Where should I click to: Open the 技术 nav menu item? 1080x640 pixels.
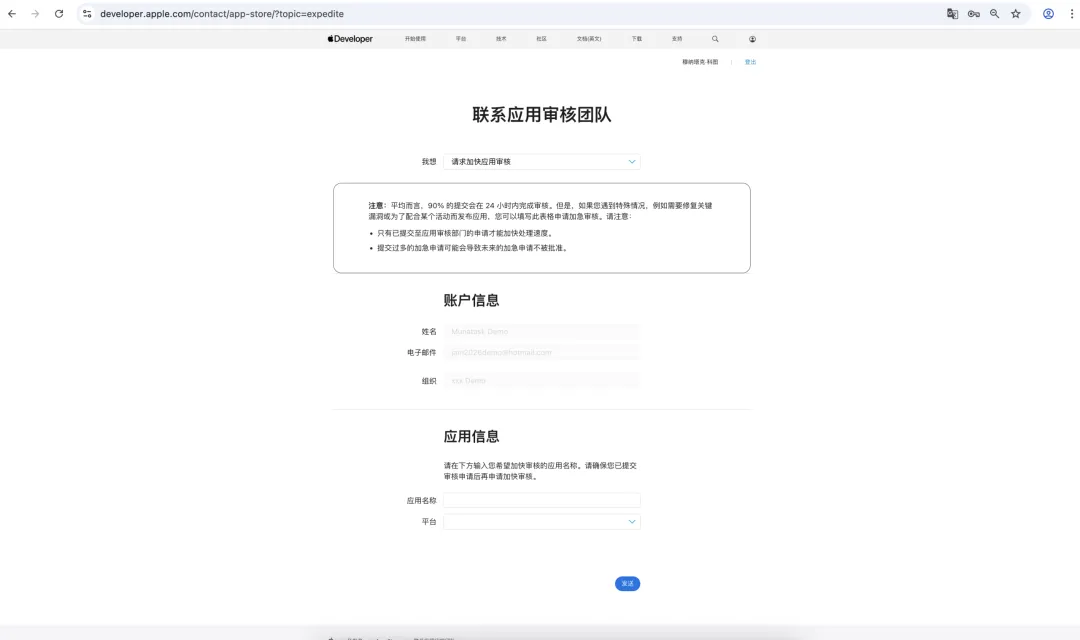[x=501, y=39]
